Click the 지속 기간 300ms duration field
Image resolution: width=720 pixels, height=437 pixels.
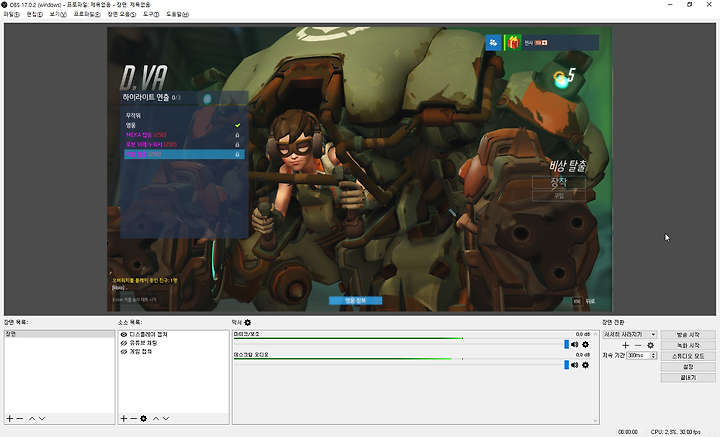tap(639, 356)
